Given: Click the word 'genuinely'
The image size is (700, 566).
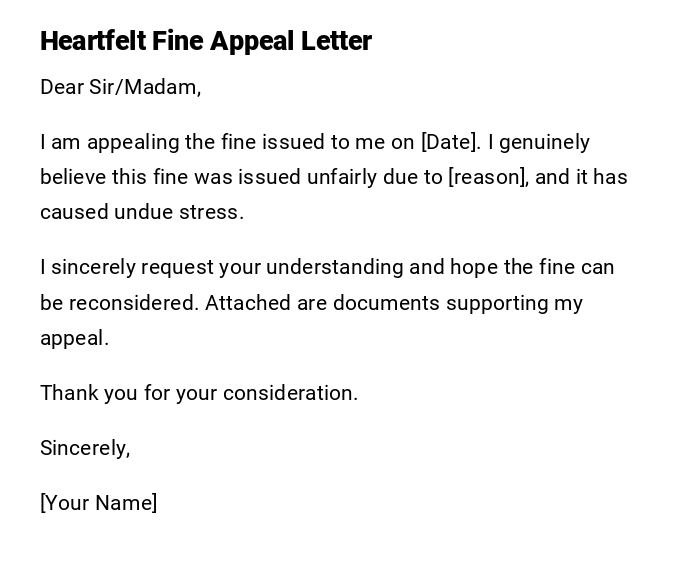Looking at the screenshot, I should pos(544,142).
